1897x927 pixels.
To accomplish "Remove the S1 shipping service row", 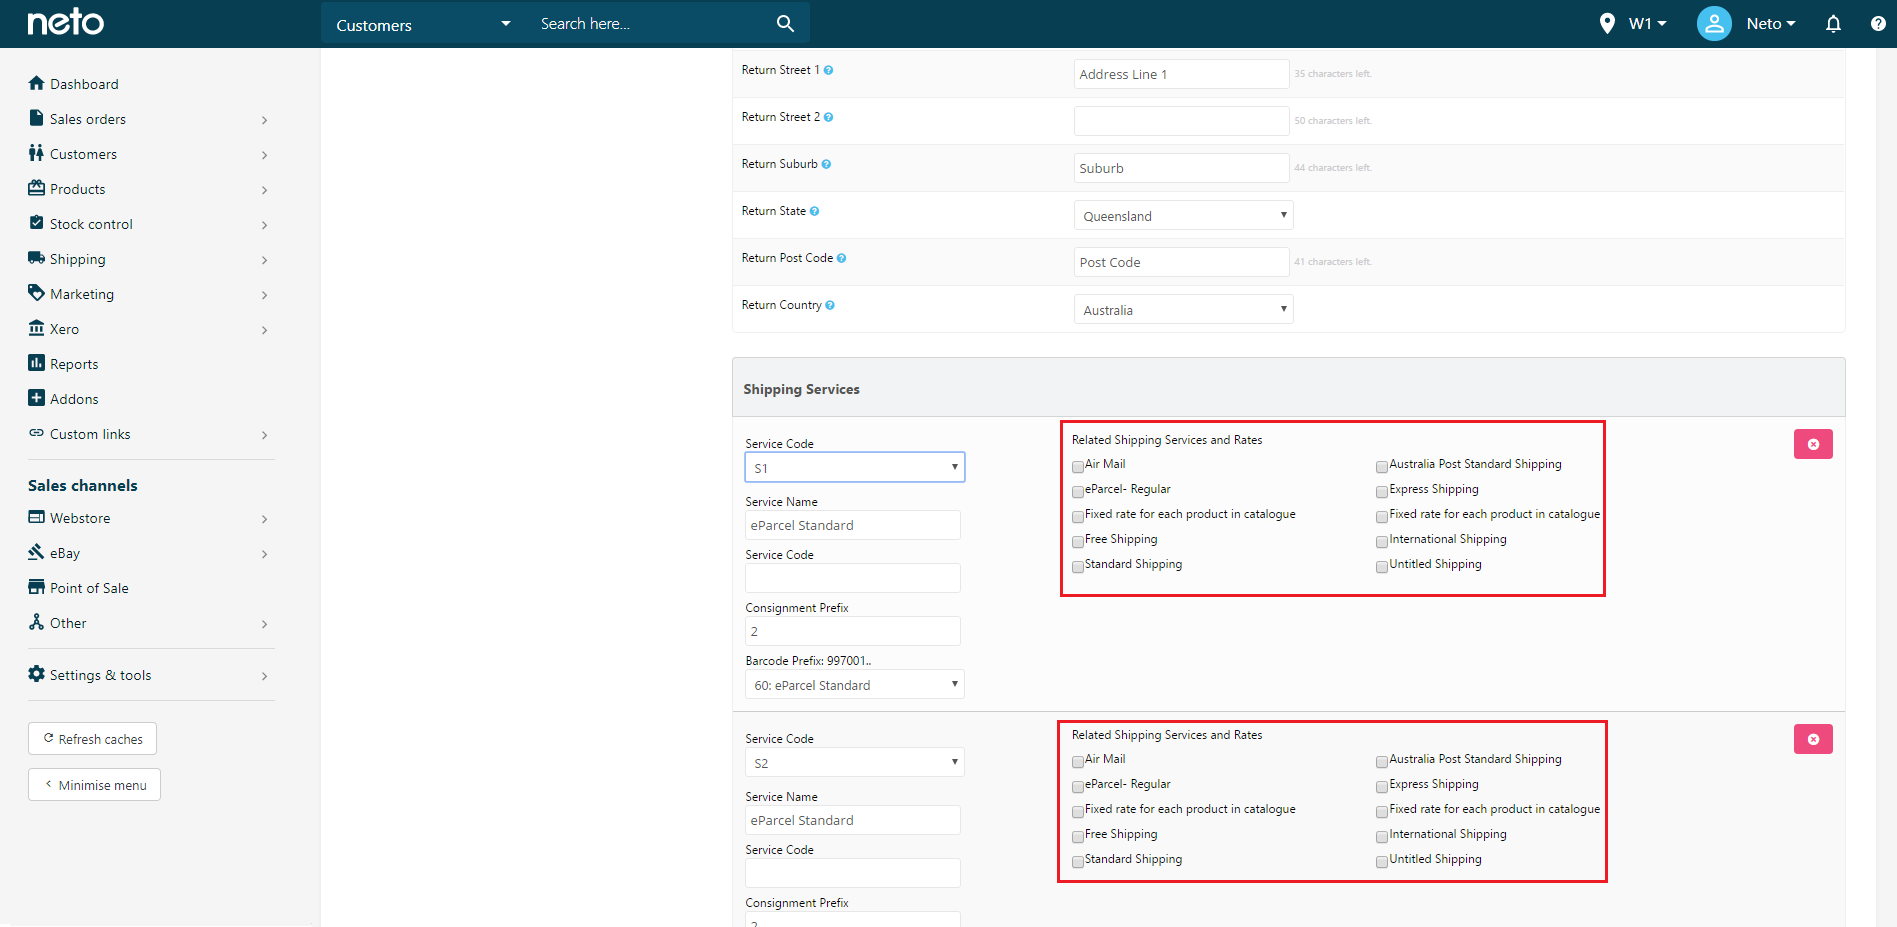I will [1813, 444].
